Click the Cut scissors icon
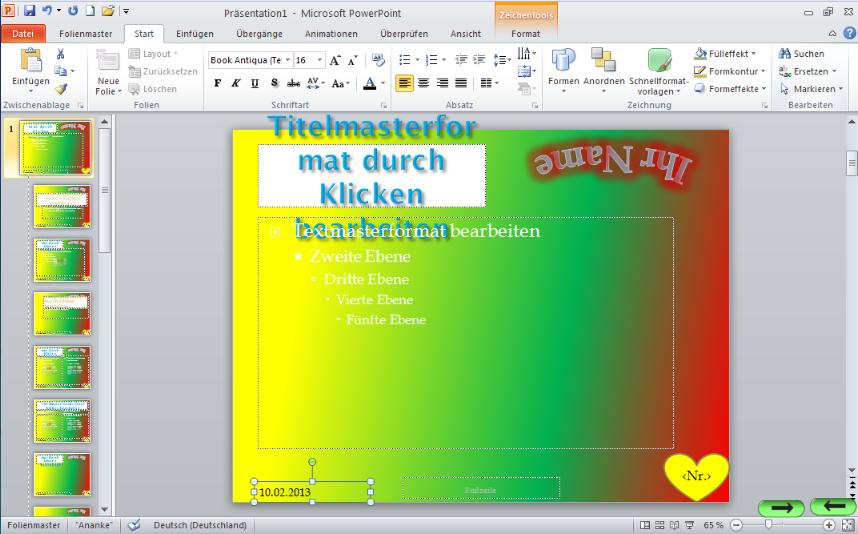Screen dimensions: 858x534 60,54
